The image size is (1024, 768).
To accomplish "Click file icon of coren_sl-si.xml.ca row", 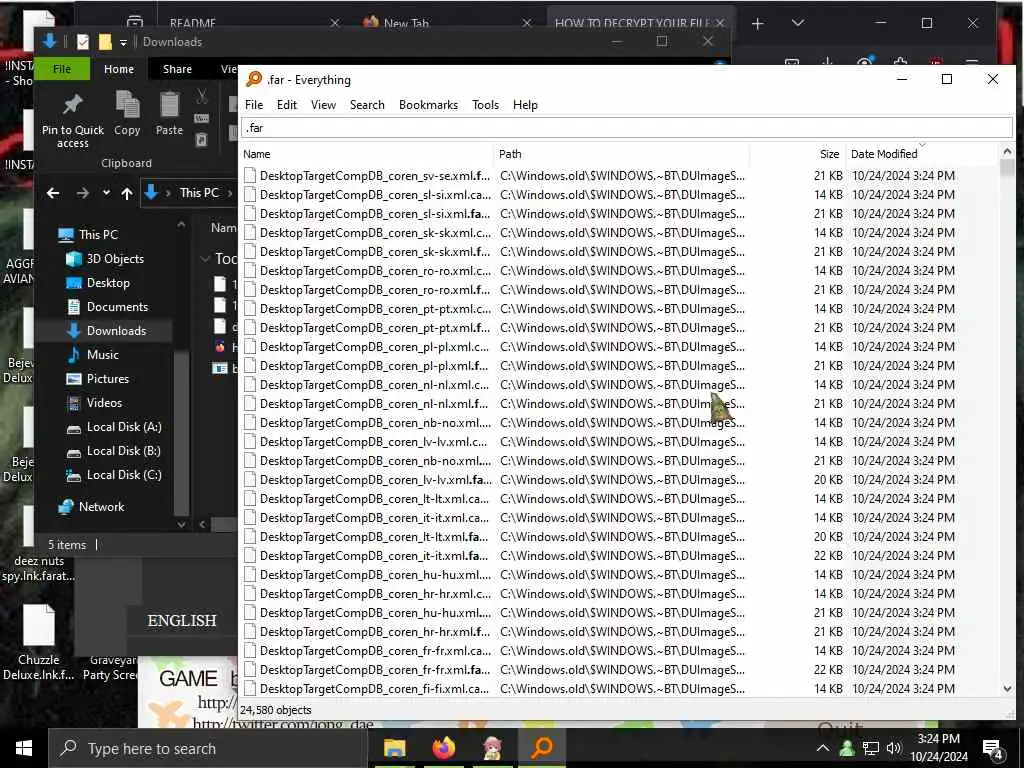I will click(x=249, y=195).
